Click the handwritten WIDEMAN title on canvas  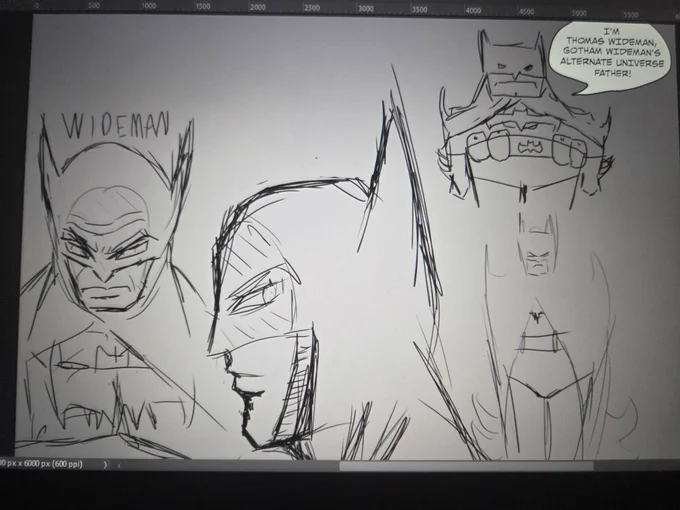(x=115, y=124)
